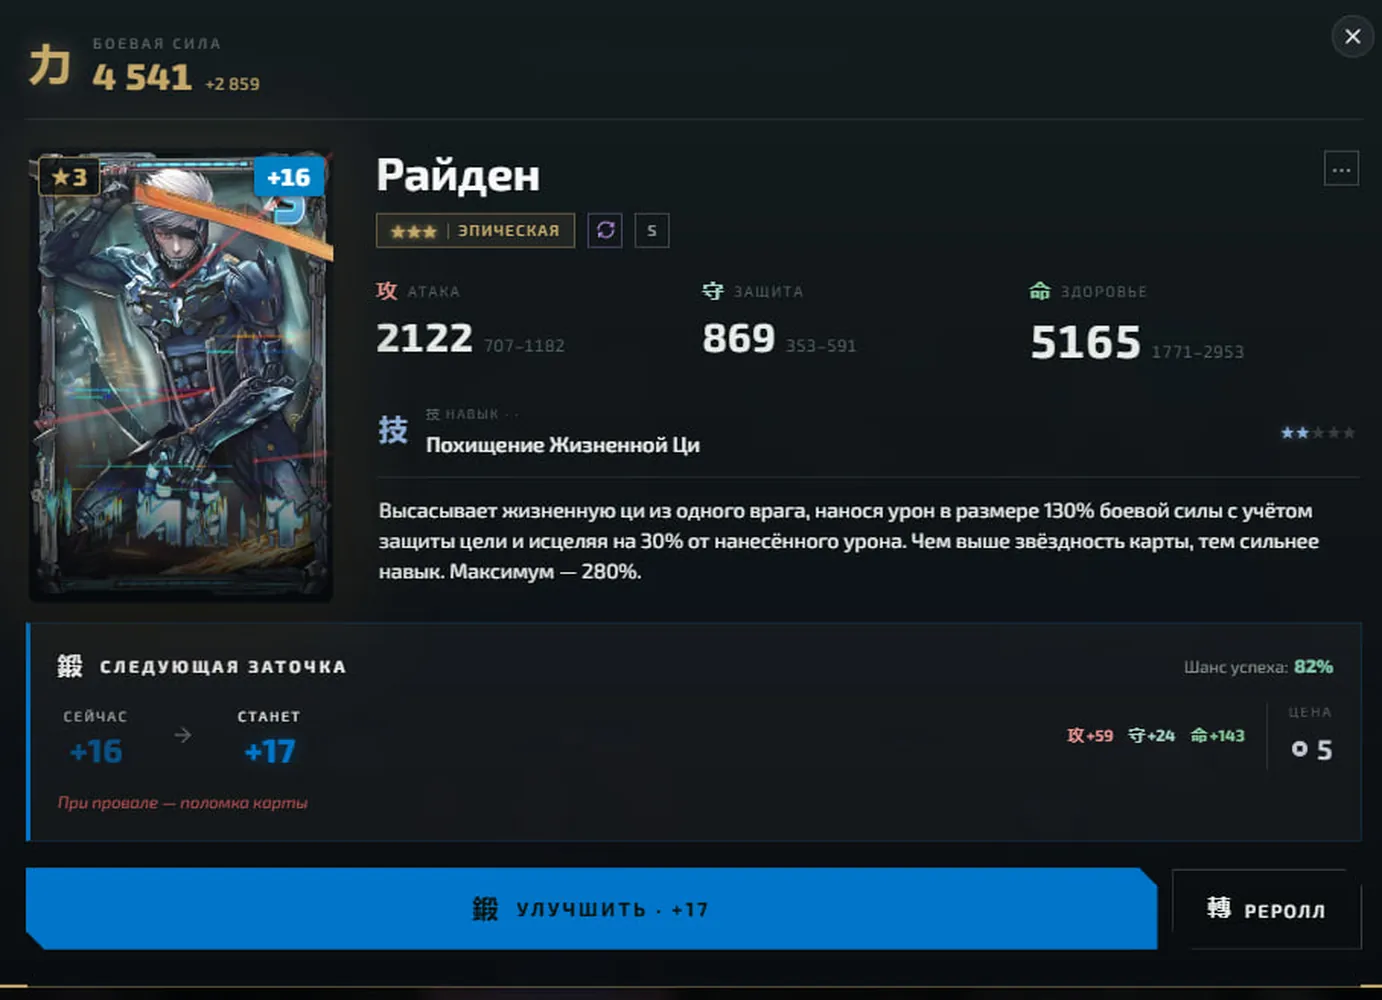Viewport: 1382px width, 1000px height.
Task: Click the current sharpening level +16
Action: [96, 751]
